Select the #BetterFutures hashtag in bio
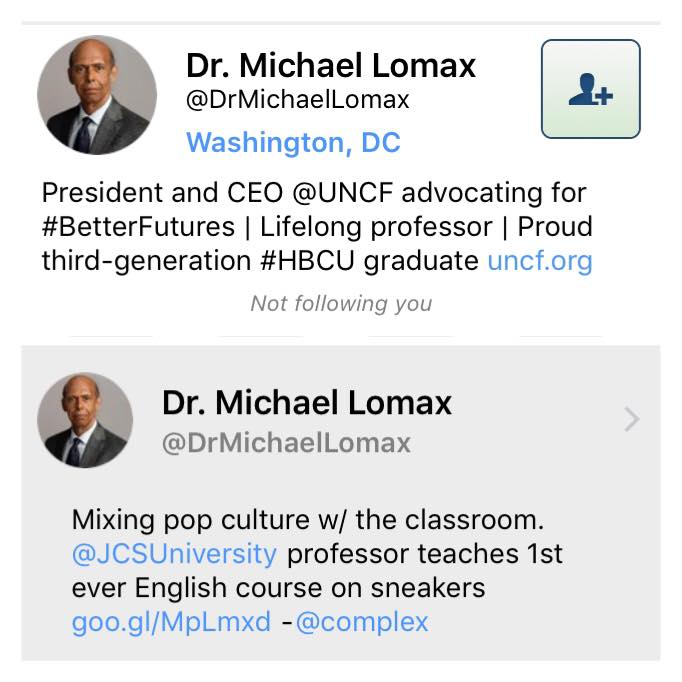682x682 pixels. [138, 227]
